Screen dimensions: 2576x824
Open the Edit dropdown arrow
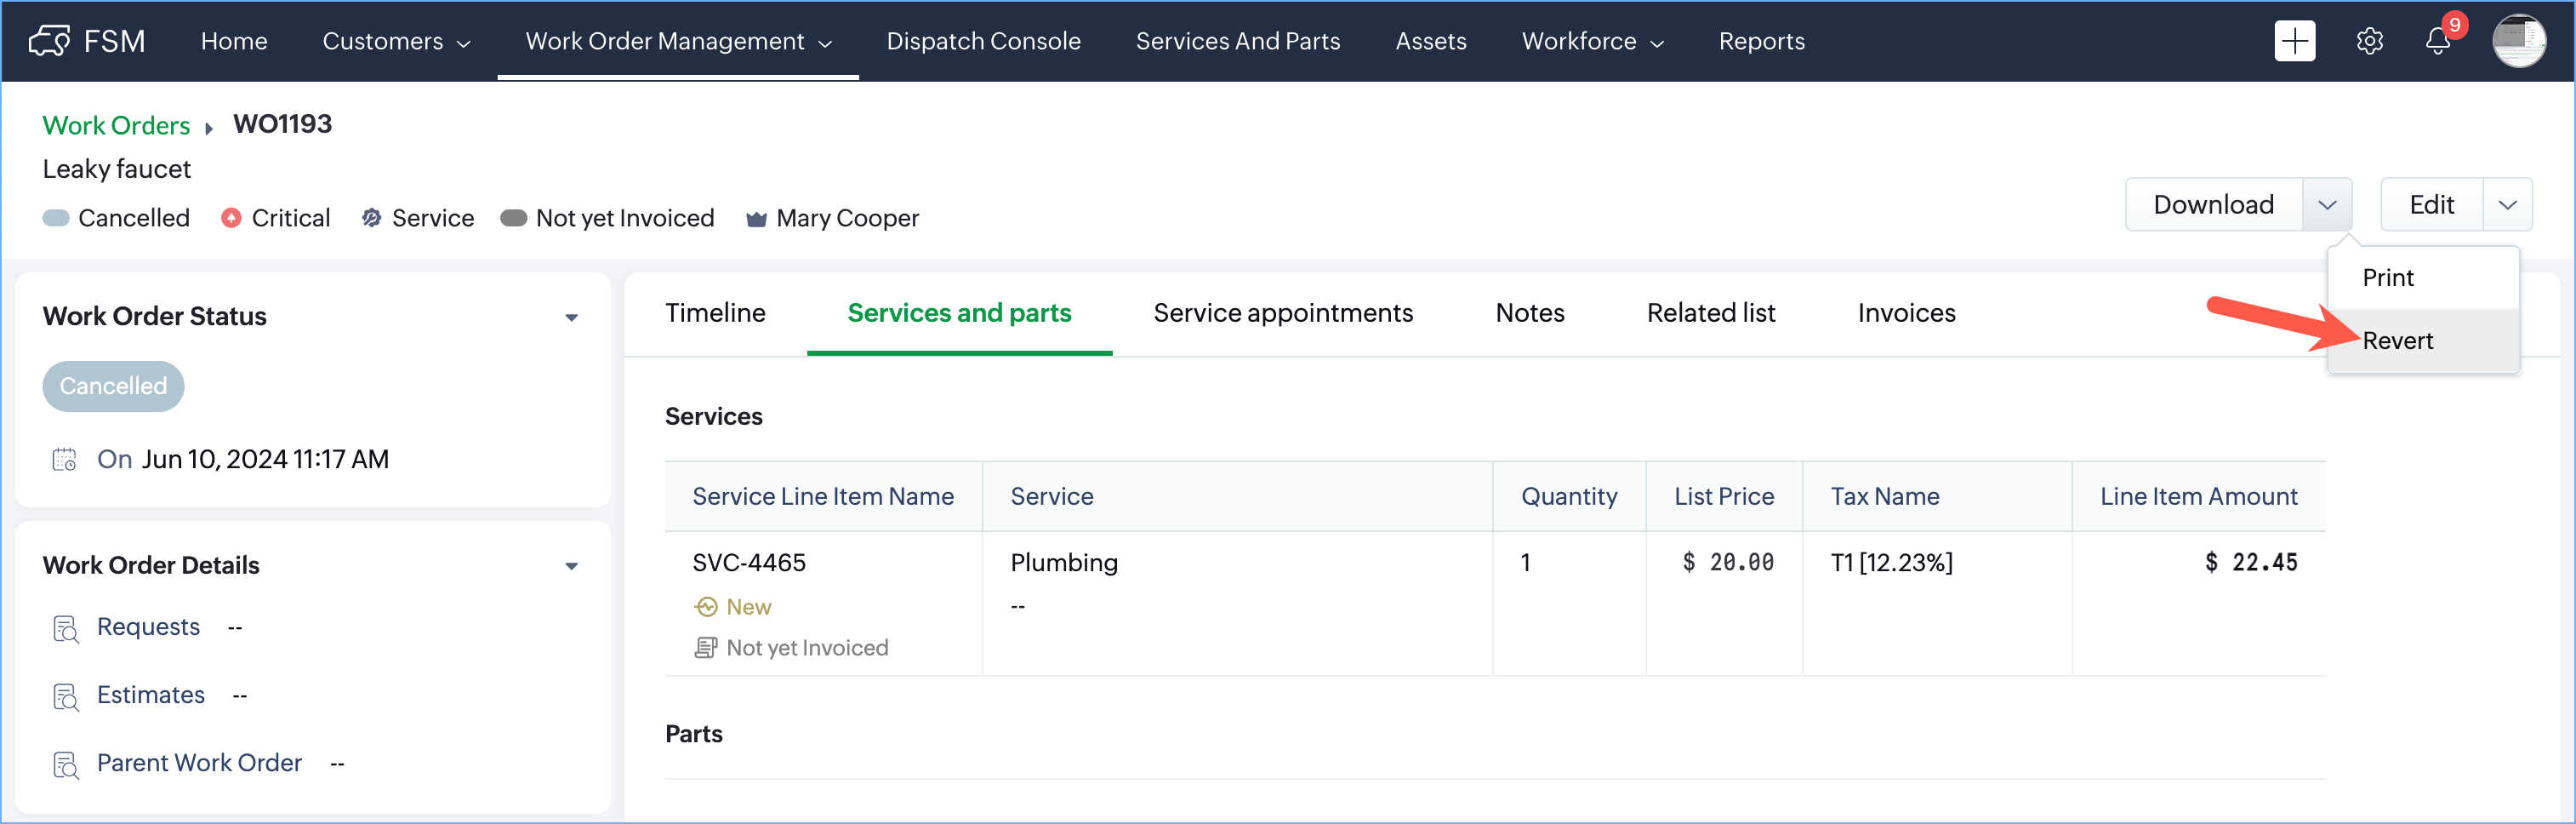[x=2507, y=205]
